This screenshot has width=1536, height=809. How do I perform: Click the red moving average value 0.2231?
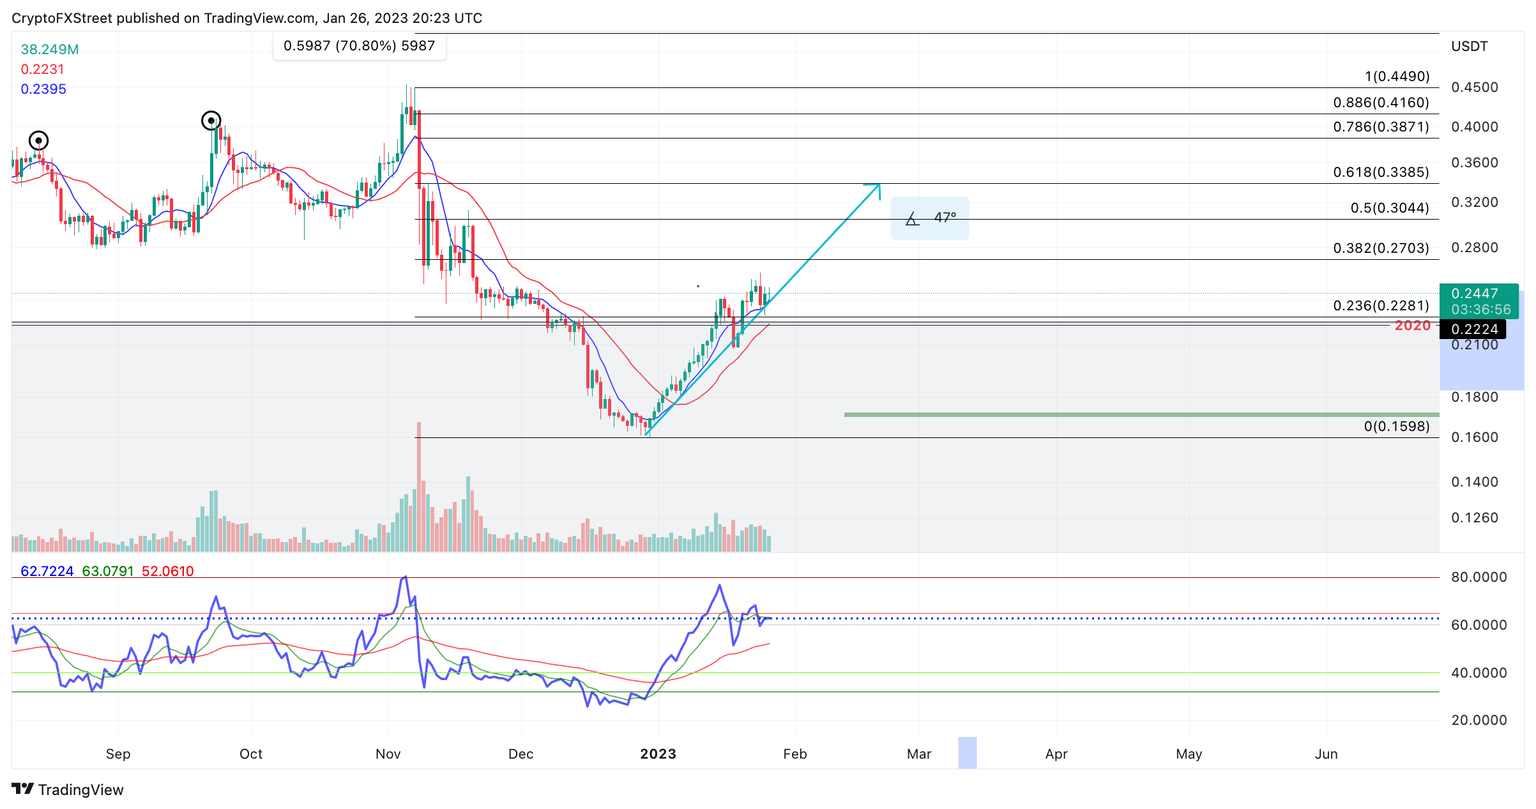pyautogui.click(x=42, y=69)
